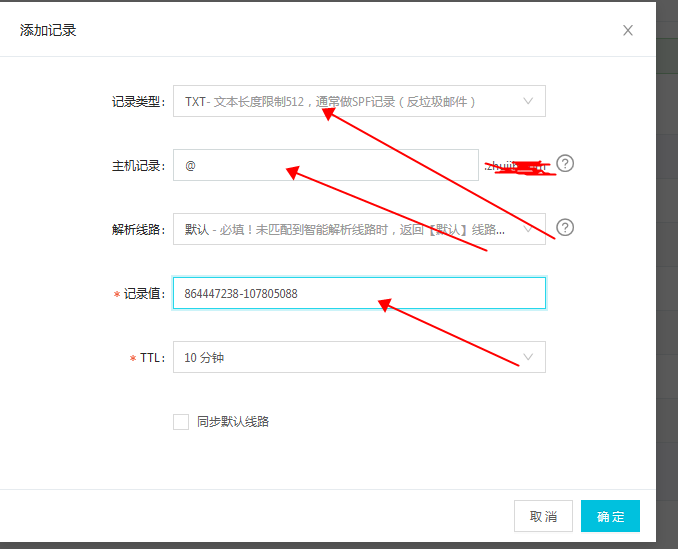Click the 记录类型 field label
The image size is (678, 549).
(136, 102)
